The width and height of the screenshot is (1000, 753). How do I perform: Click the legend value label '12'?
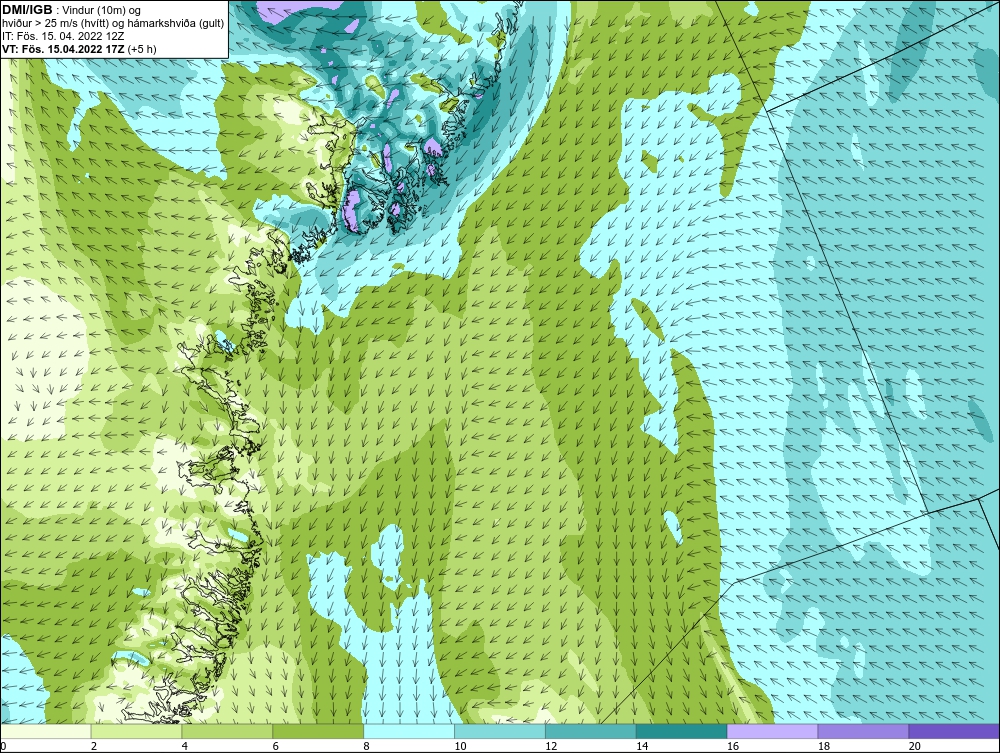(551, 746)
